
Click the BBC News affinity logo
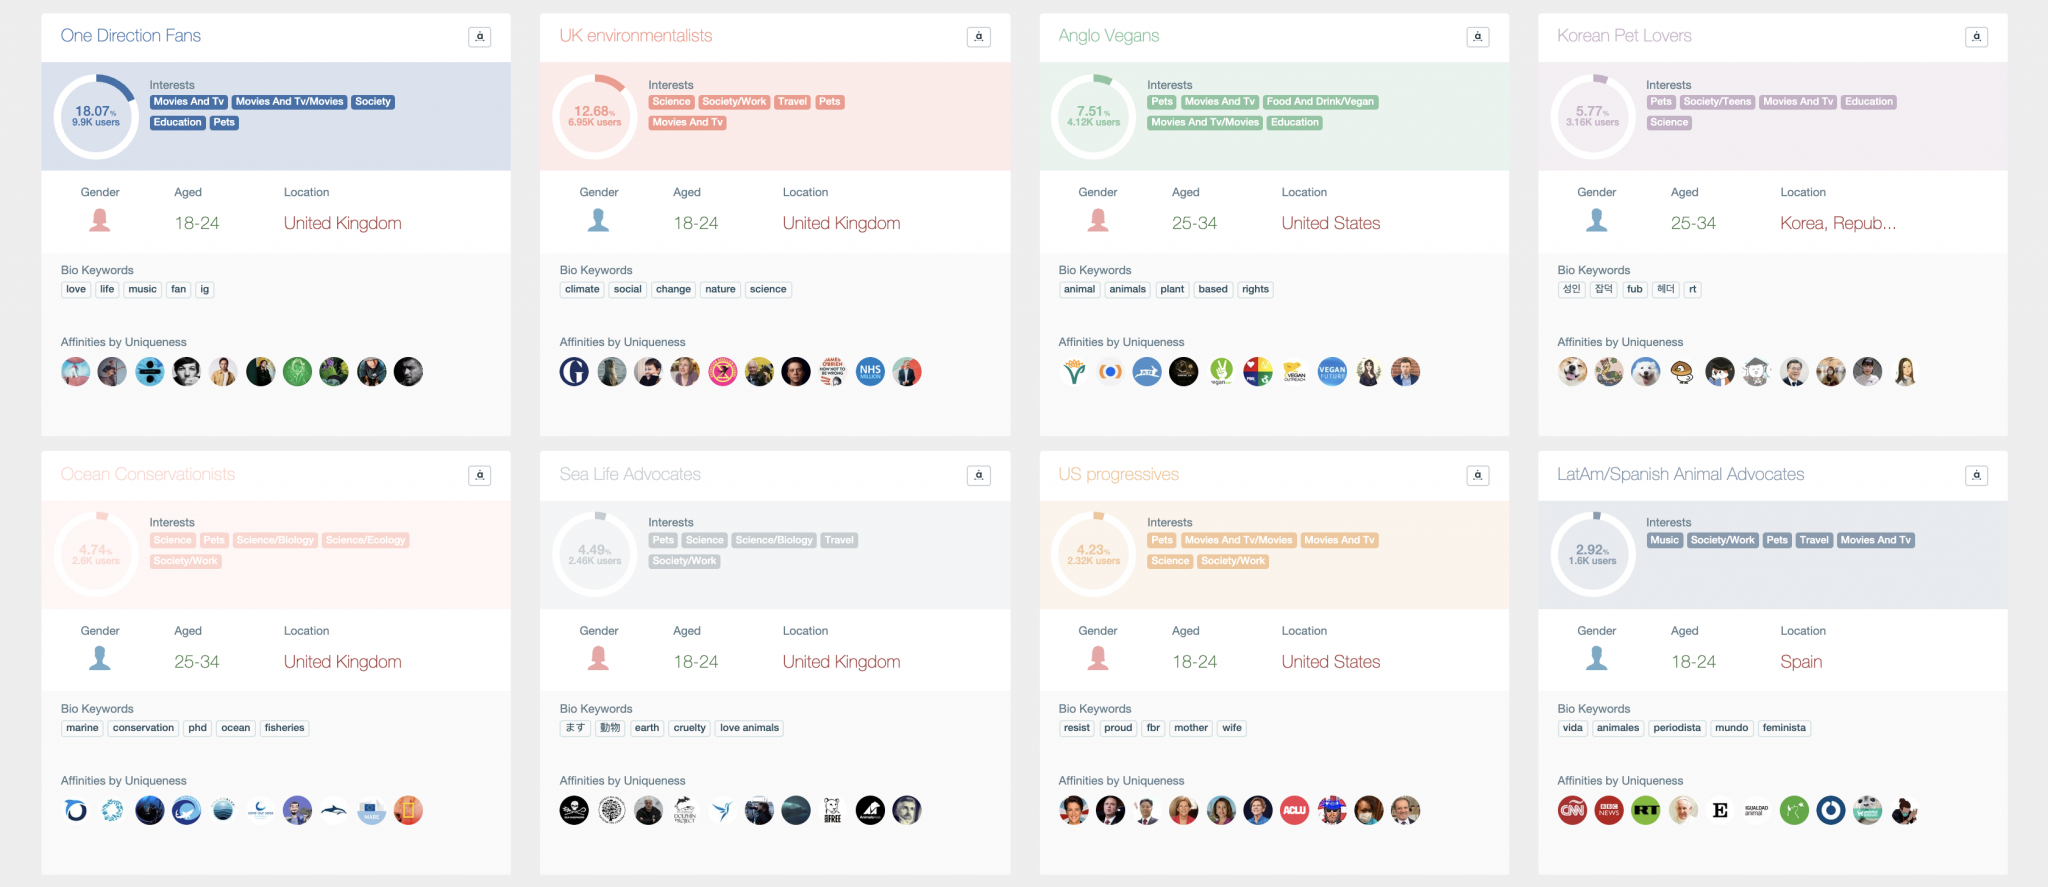(1609, 810)
